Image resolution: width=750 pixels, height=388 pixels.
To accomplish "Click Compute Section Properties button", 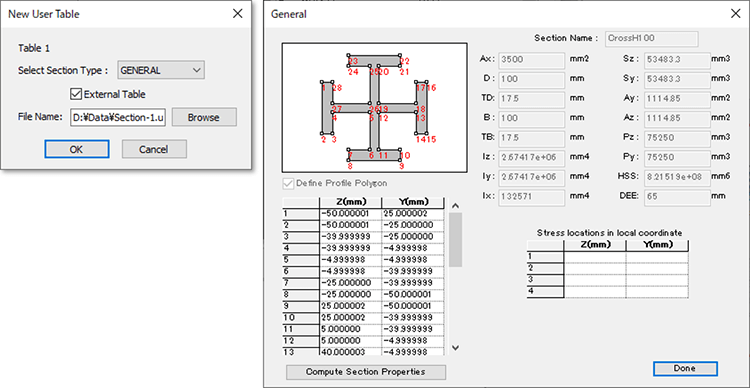I will coord(366,372).
